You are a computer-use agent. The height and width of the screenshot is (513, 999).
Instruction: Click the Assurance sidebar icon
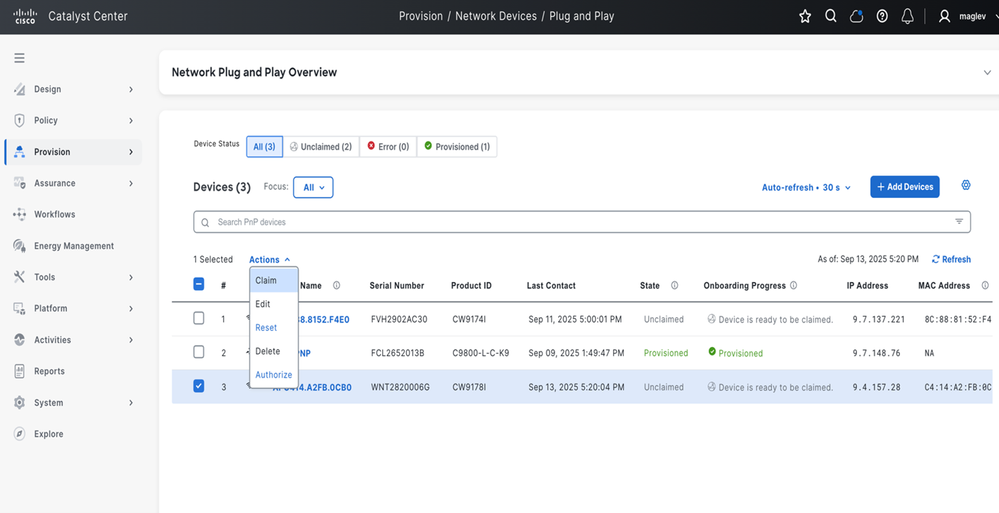(x=19, y=183)
